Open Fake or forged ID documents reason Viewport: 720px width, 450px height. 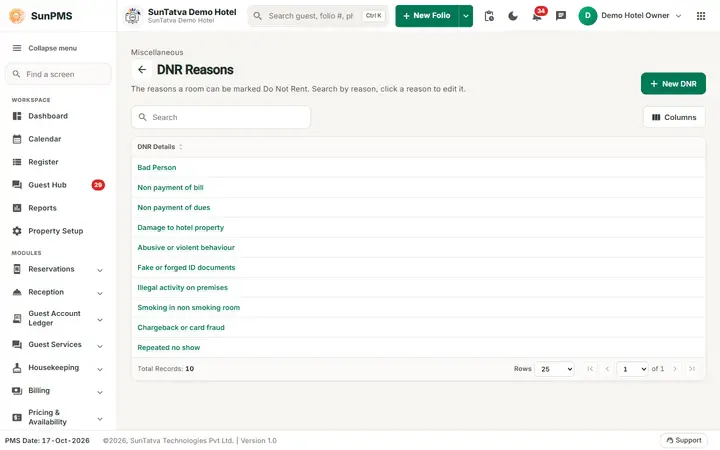(x=186, y=267)
